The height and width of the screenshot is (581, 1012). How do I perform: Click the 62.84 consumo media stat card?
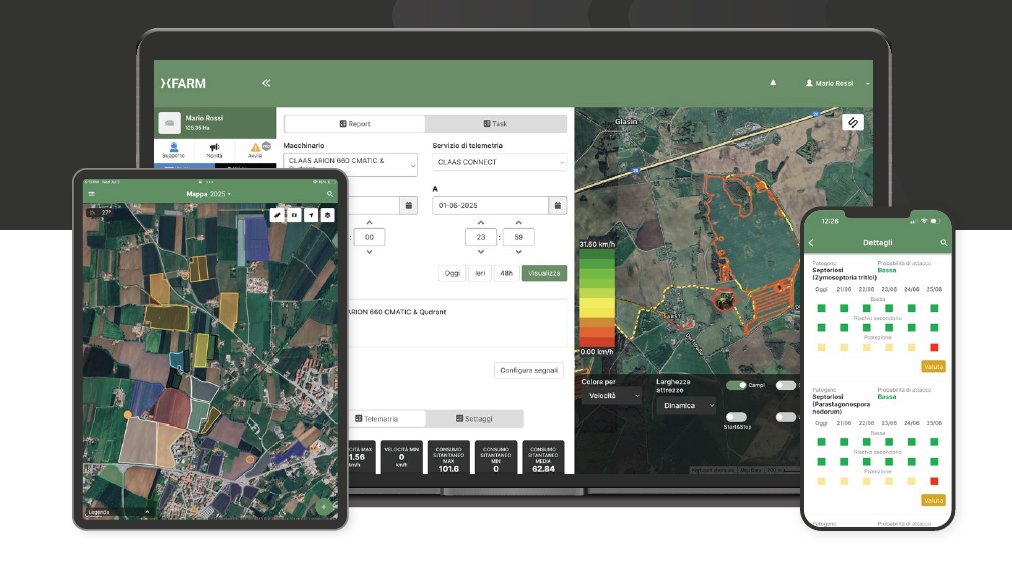(543, 458)
